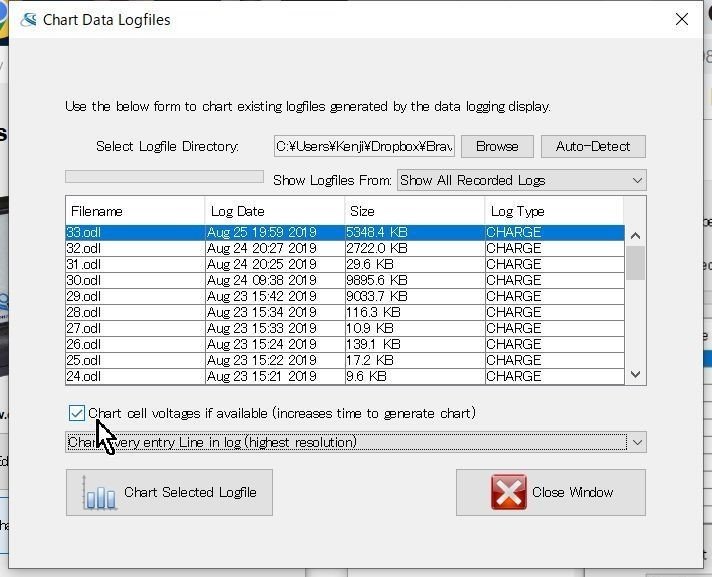This screenshot has height=577, width=712.
Task: Click the size cell 29.6 KB
Action: tap(370, 264)
